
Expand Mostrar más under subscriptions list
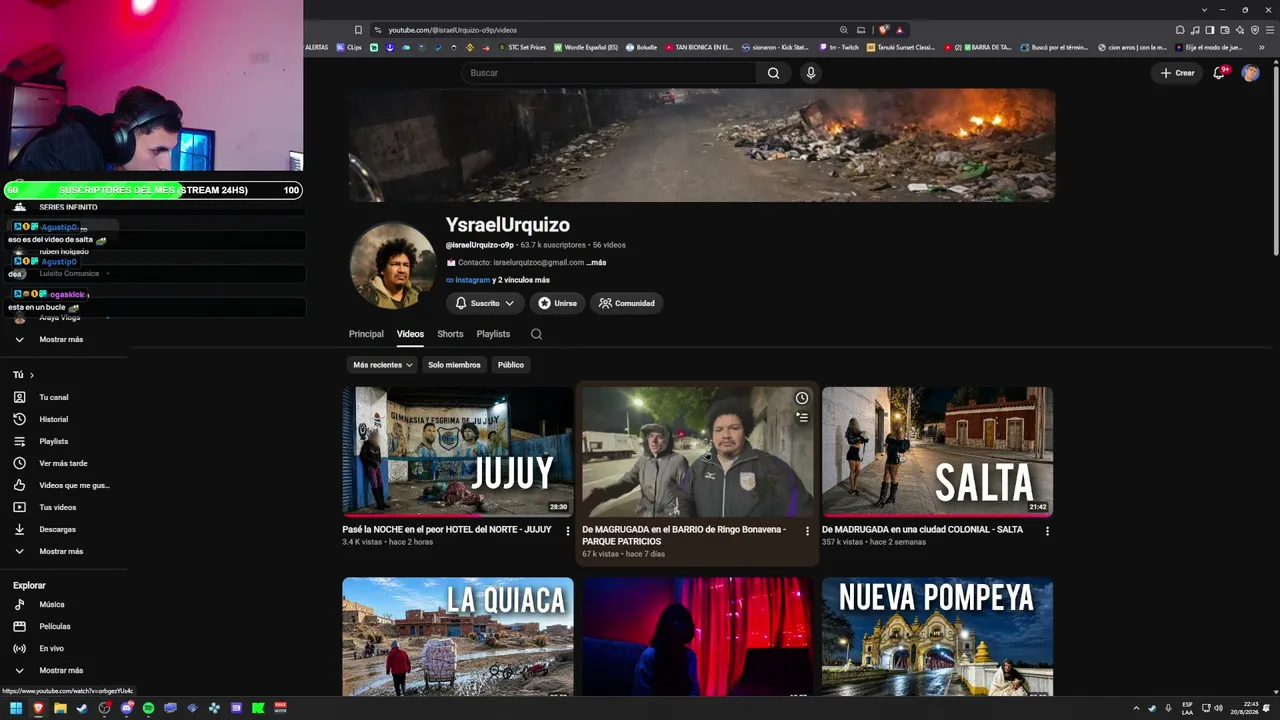pyautogui.click(x=61, y=339)
